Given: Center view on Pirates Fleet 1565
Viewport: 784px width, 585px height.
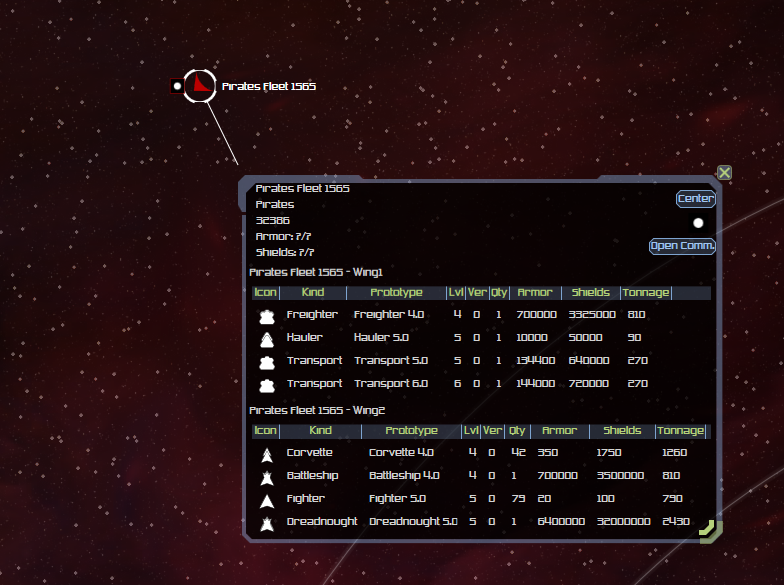Looking at the screenshot, I should point(696,198).
